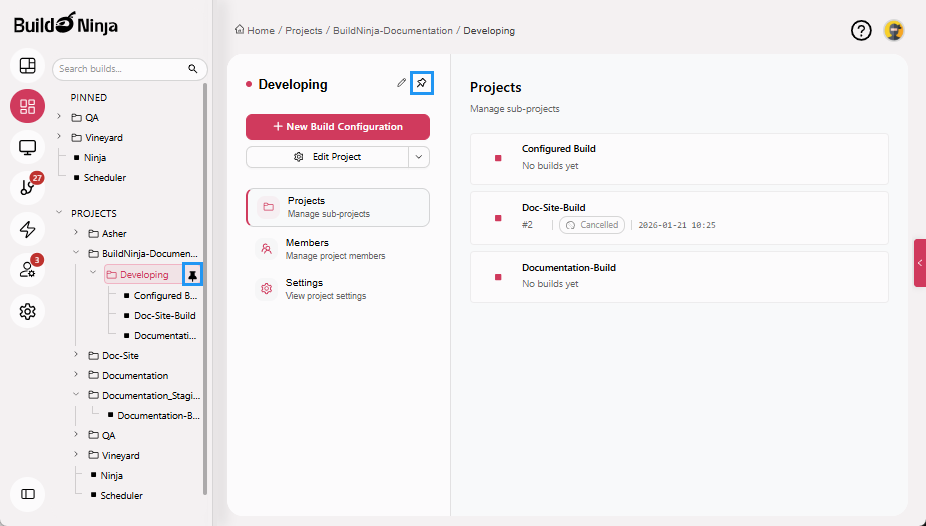The height and width of the screenshot is (526, 926).
Task: Go to Projects breadcrumb
Action: pos(304,30)
